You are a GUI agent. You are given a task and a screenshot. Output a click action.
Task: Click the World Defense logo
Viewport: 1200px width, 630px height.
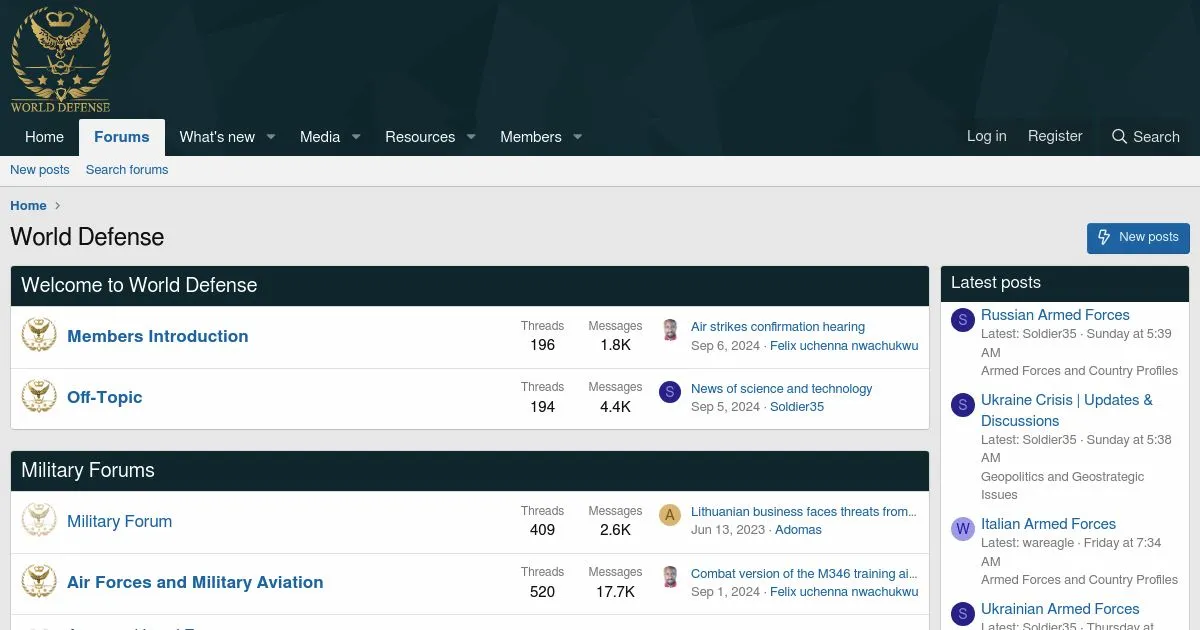point(60,59)
